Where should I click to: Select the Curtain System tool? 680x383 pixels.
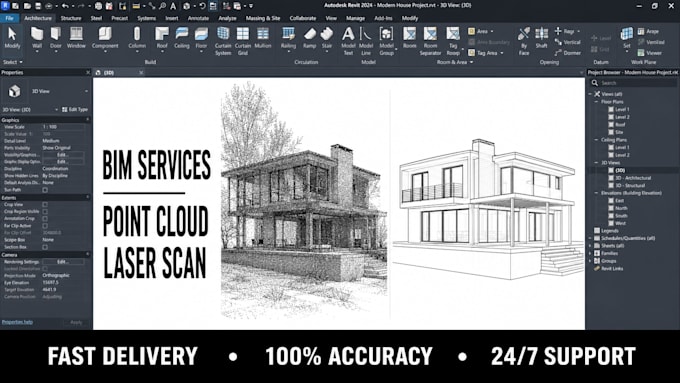pyautogui.click(x=223, y=41)
